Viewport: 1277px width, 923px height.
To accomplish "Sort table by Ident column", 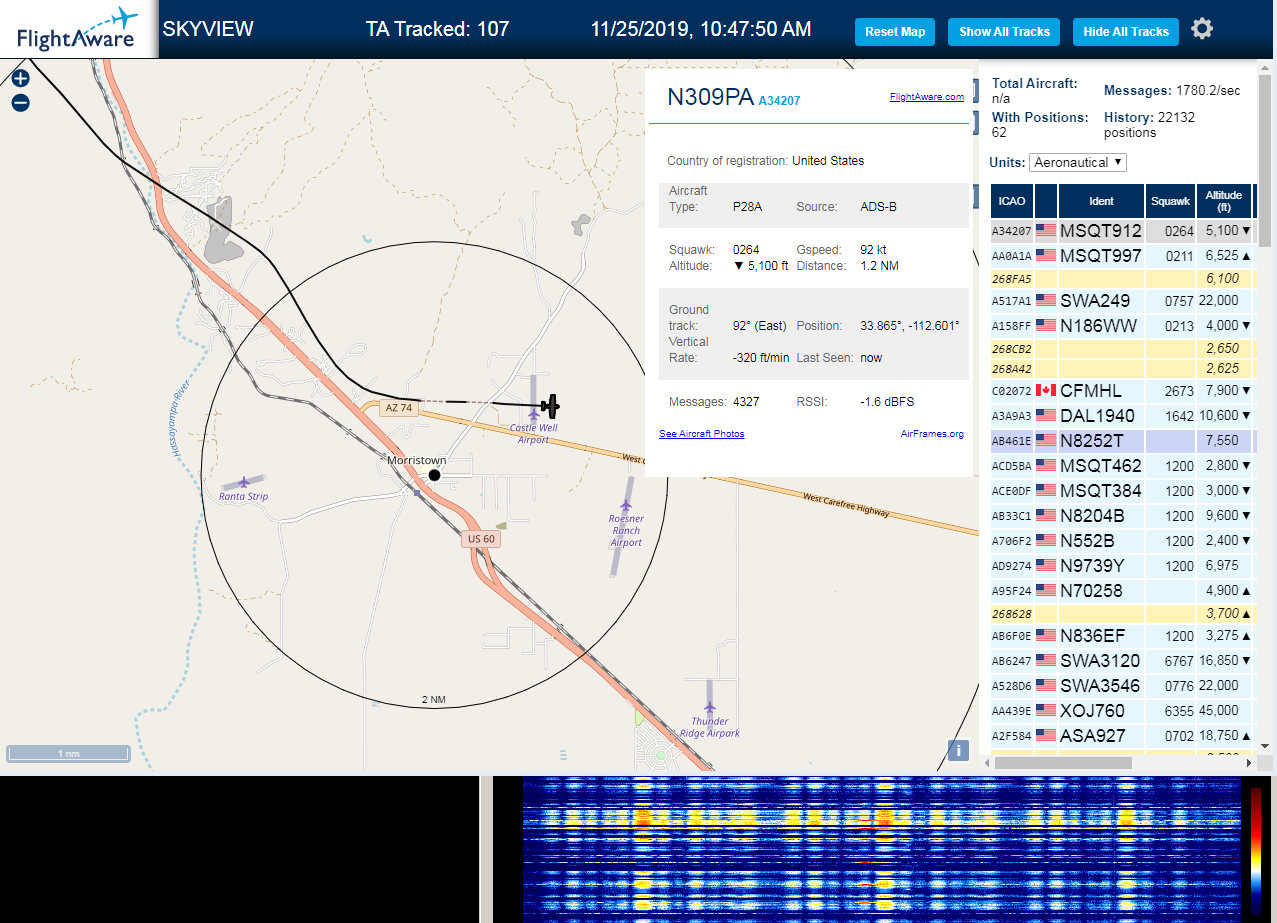I will click(x=1101, y=201).
